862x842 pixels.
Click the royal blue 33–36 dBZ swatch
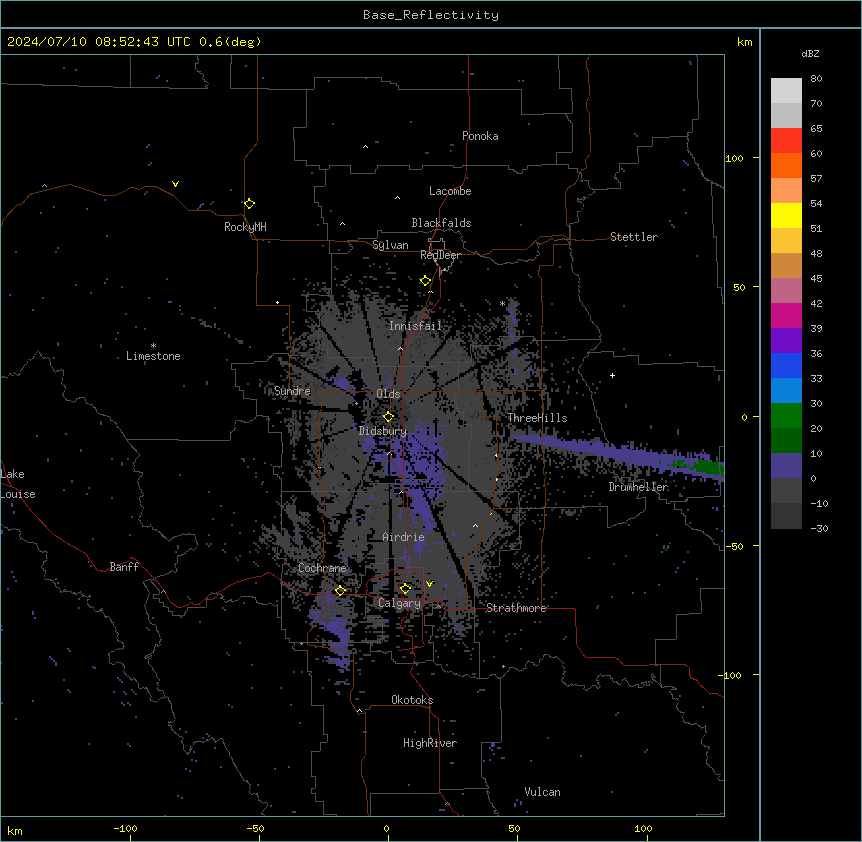(x=786, y=365)
